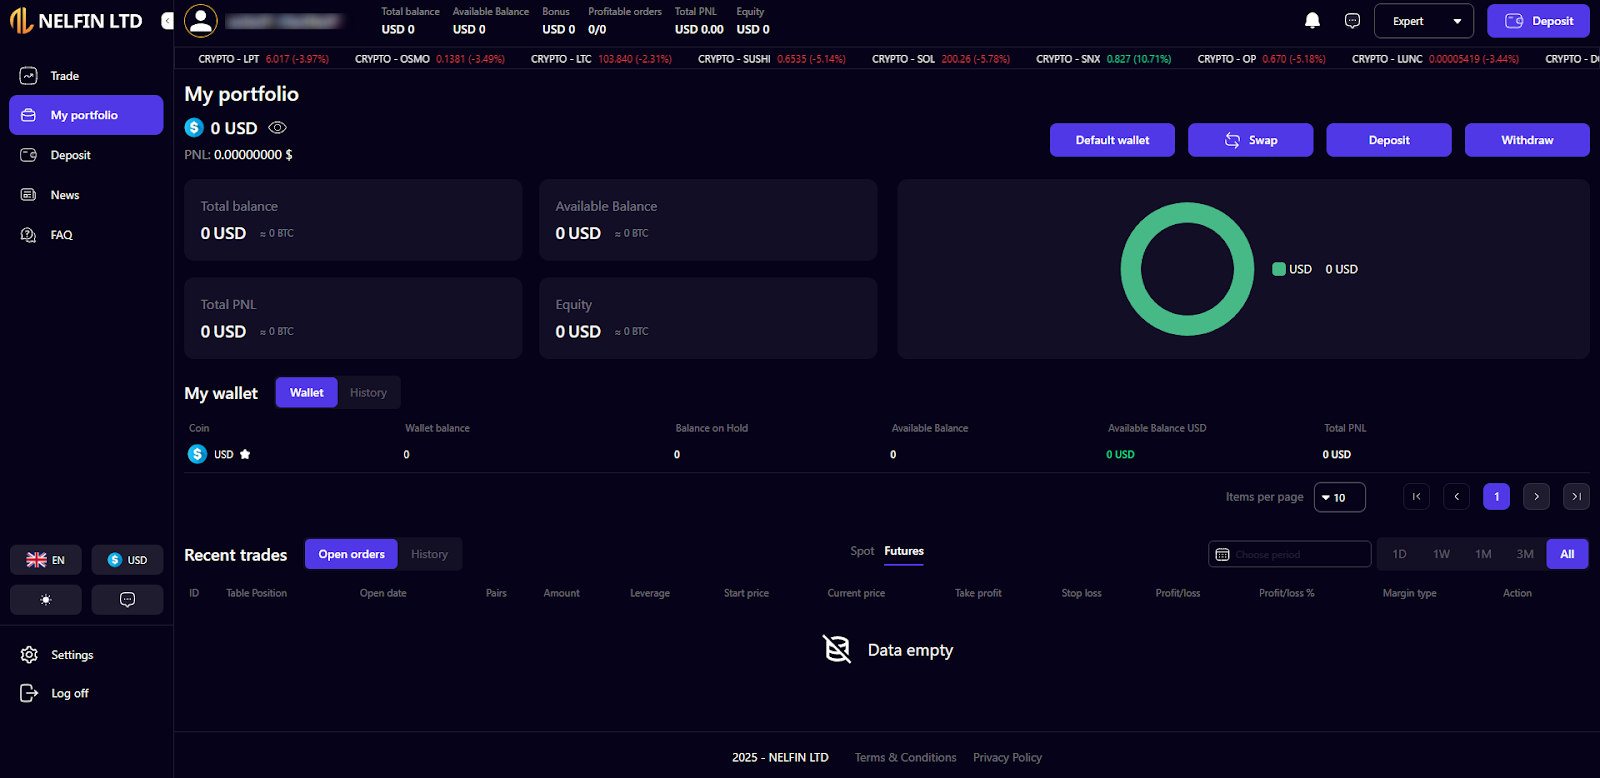
Task: Click the Swap button
Action: pyautogui.click(x=1250, y=140)
